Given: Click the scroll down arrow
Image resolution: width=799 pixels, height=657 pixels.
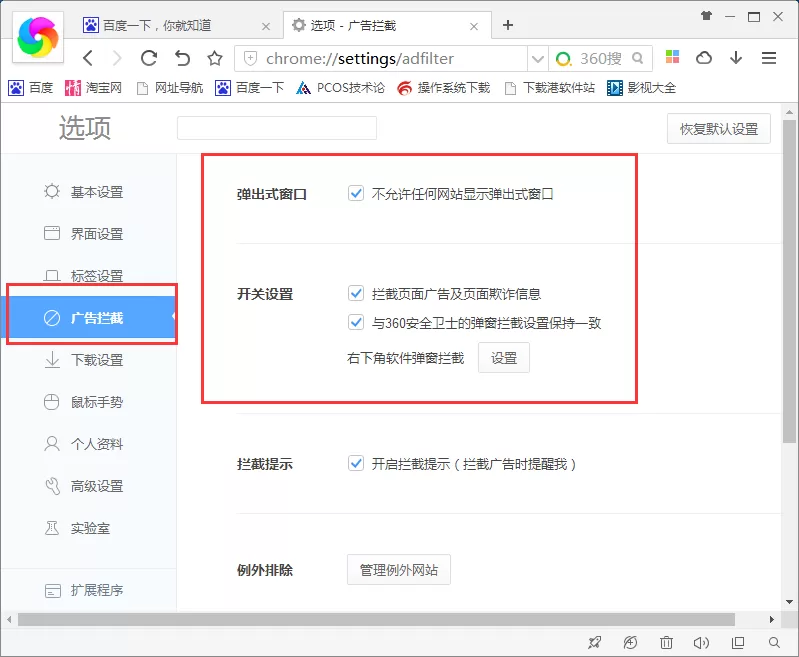Looking at the screenshot, I should click(x=789, y=602).
